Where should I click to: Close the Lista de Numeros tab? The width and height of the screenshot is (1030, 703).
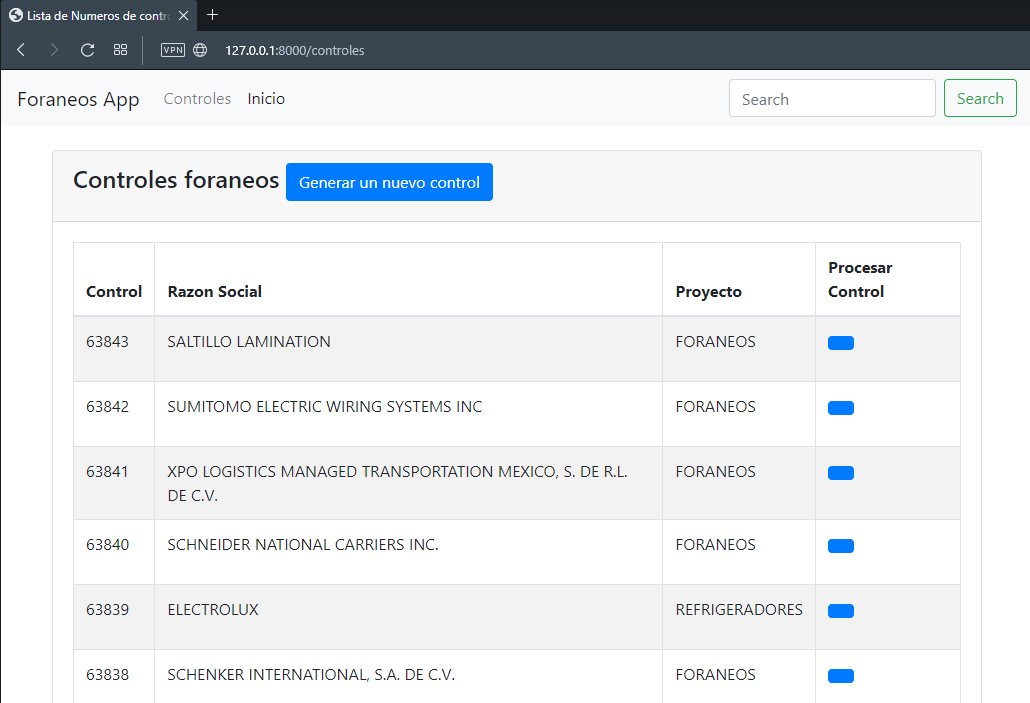[x=184, y=15]
